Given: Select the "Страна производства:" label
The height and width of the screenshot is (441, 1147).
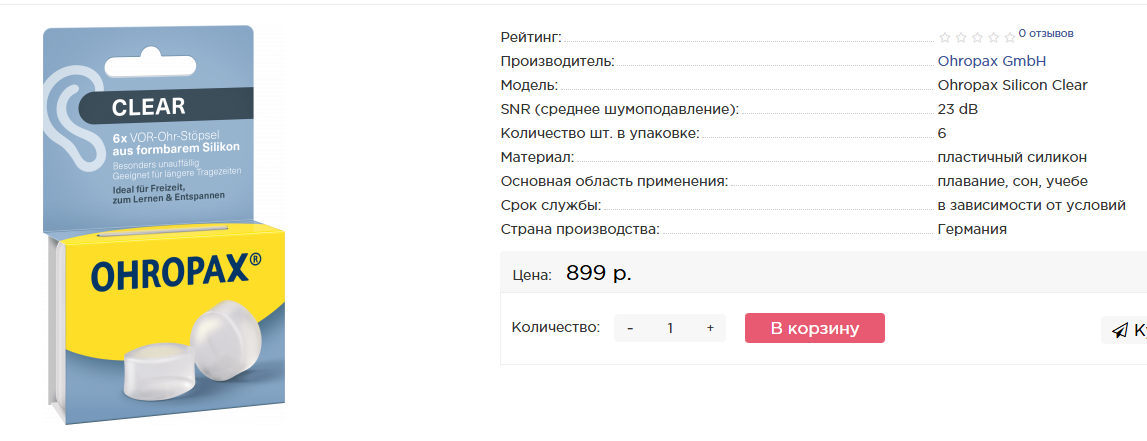Looking at the screenshot, I should click(580, 229).
